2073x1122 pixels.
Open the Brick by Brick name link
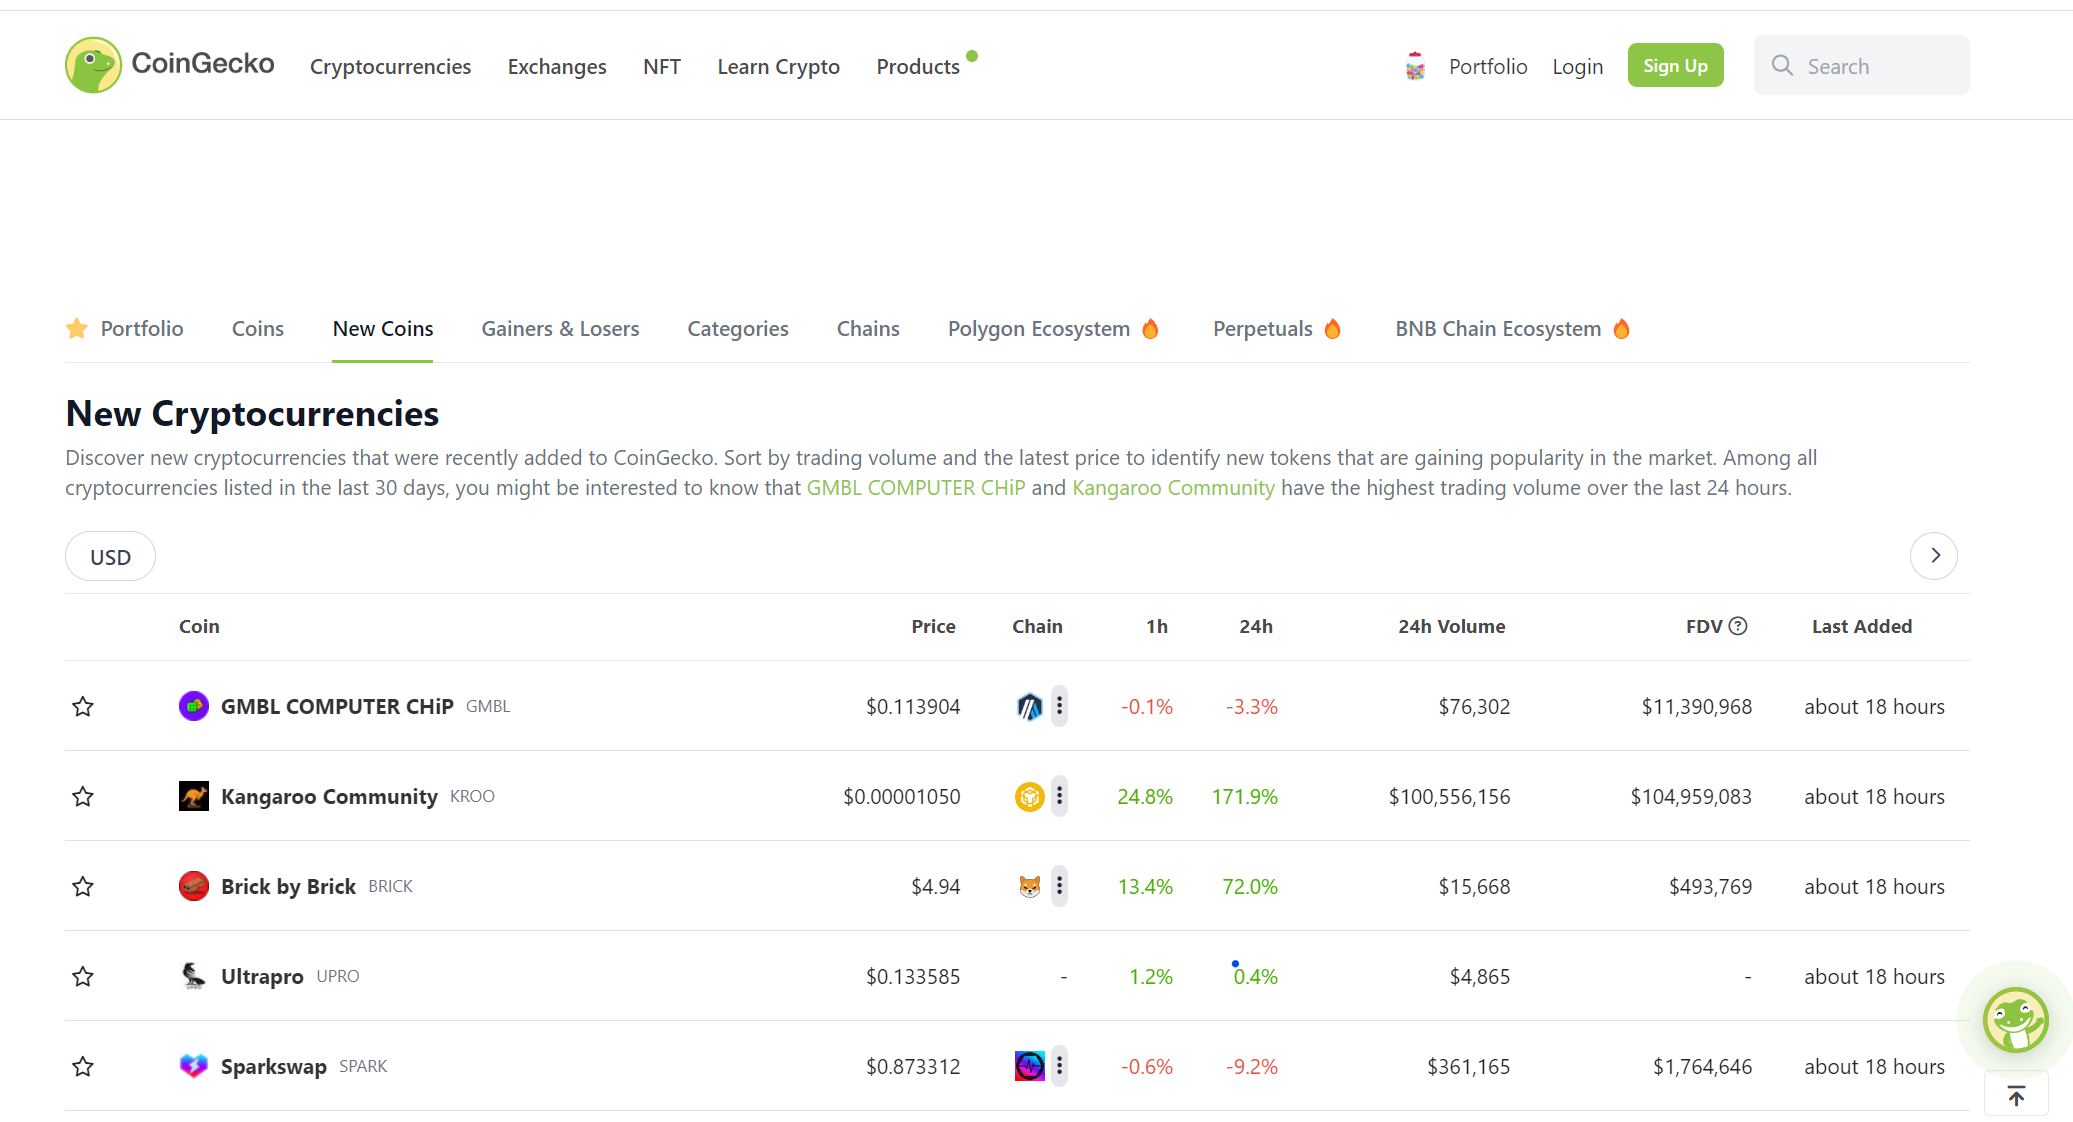click(288, 886)
